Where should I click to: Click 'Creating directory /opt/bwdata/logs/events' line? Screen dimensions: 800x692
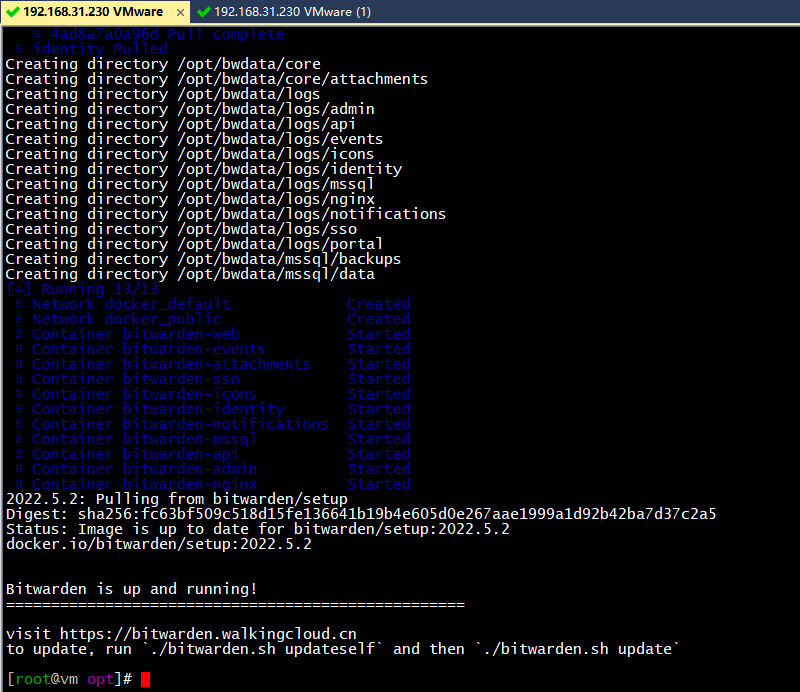pos(194,139)
